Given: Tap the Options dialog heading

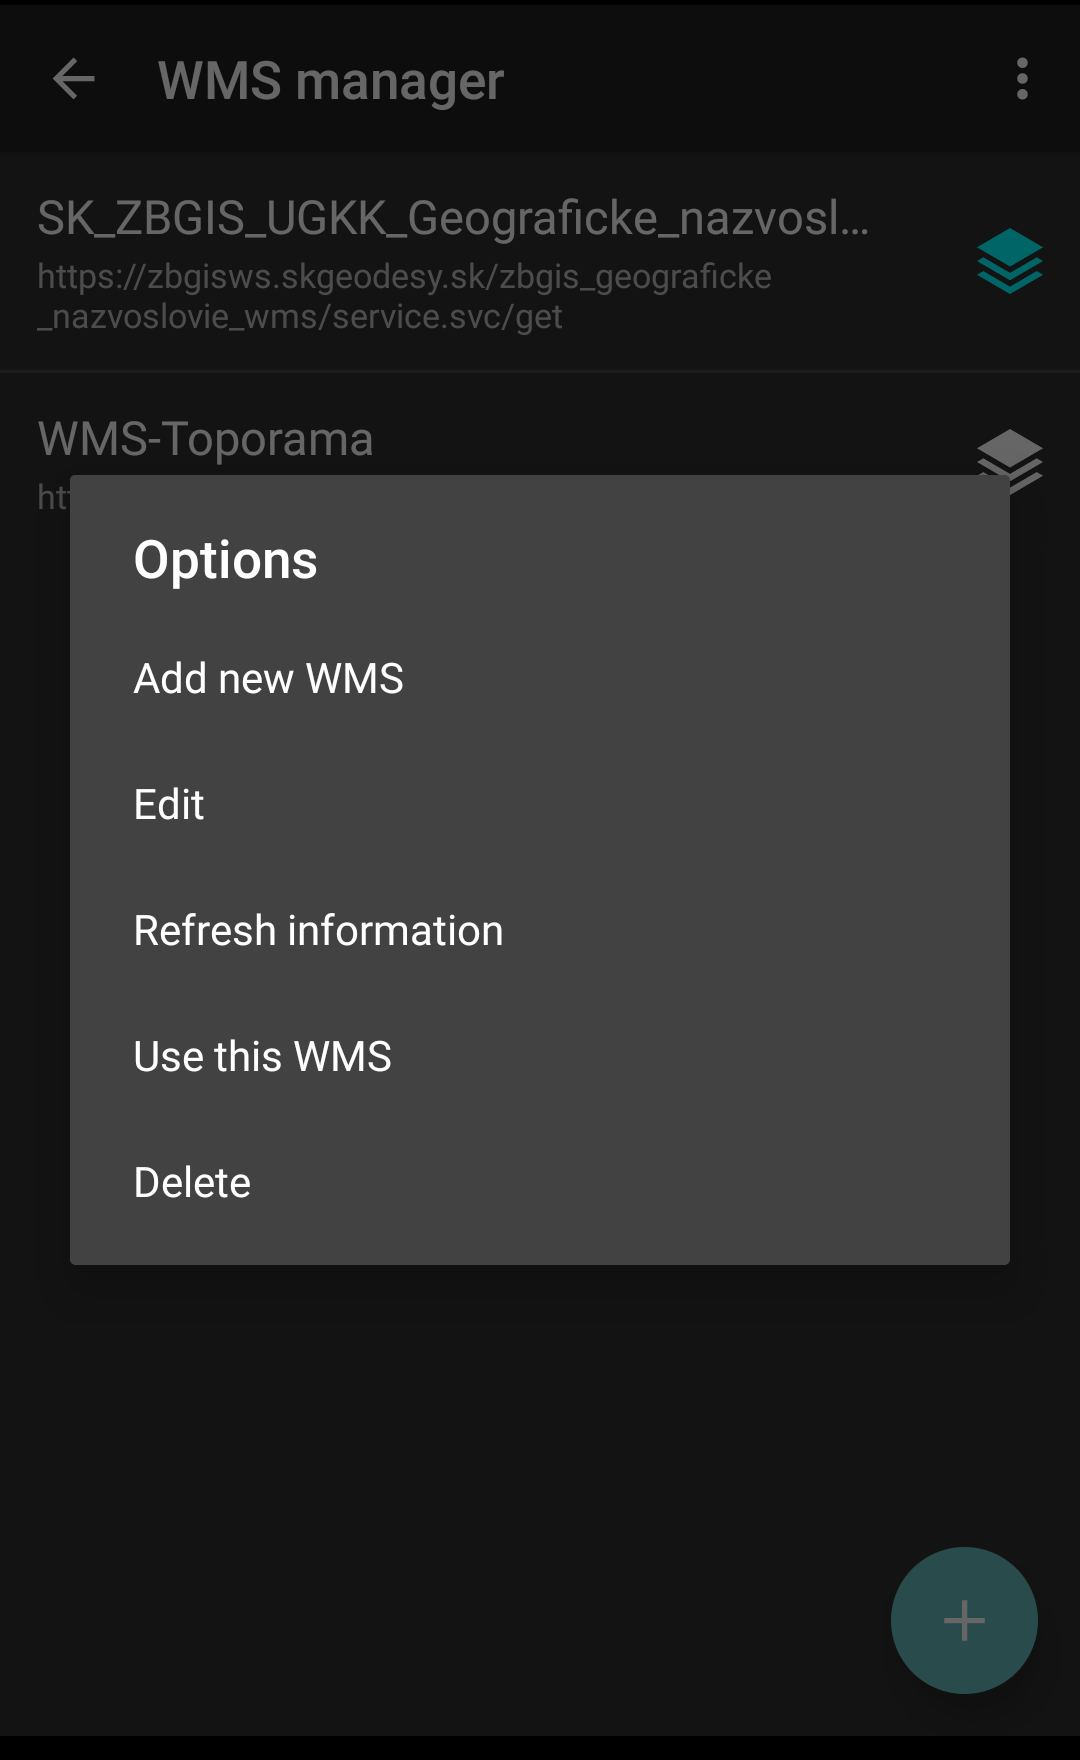Looking at the screenshot, I should (225, 560).
